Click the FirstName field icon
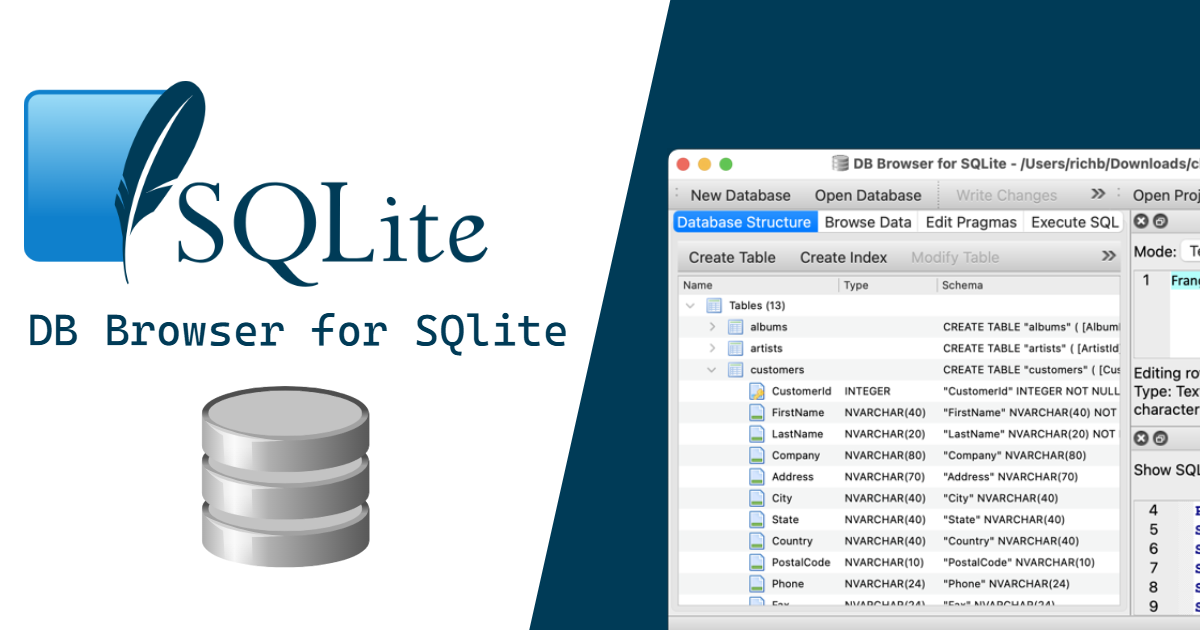Viewport: 1200px width, 630px height. point(757,413)
